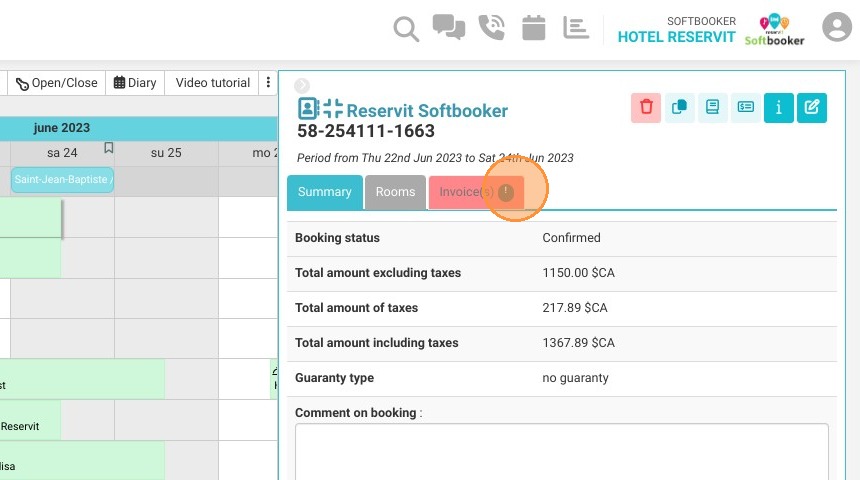Open the Diary view

click(135, 83)
